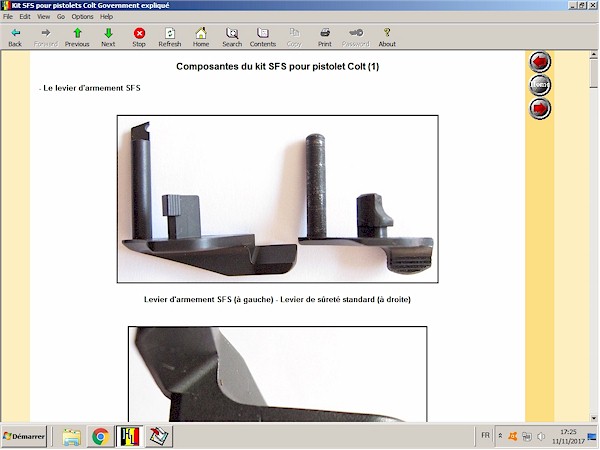Image resolution: width=600 pixels, height=450 pixels.
Task: Open the fourth taskbar application icon
Action: pyautogui.click(x=159, y=436)
